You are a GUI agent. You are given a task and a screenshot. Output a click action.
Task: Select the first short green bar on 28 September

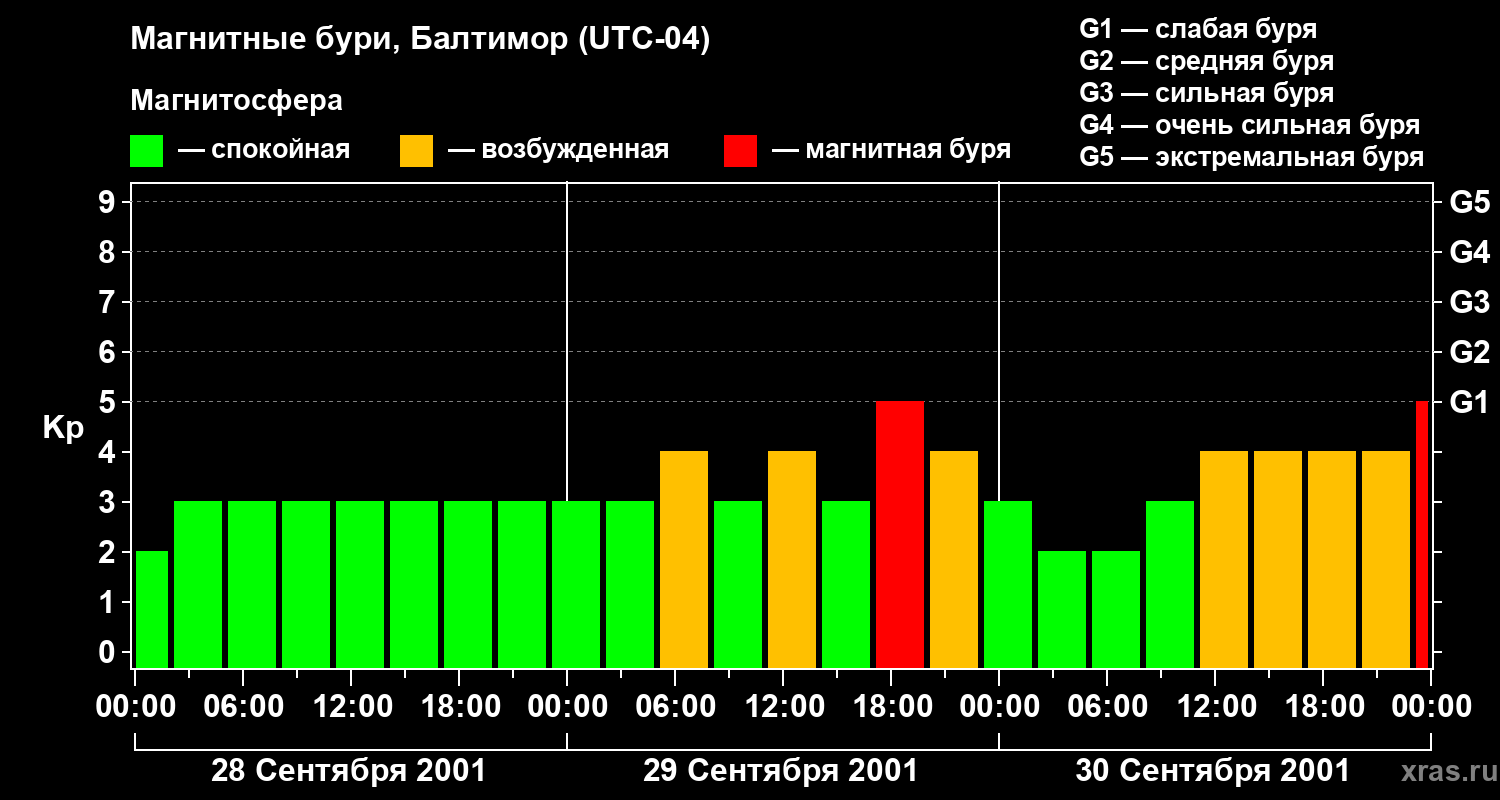pos(152,609)
